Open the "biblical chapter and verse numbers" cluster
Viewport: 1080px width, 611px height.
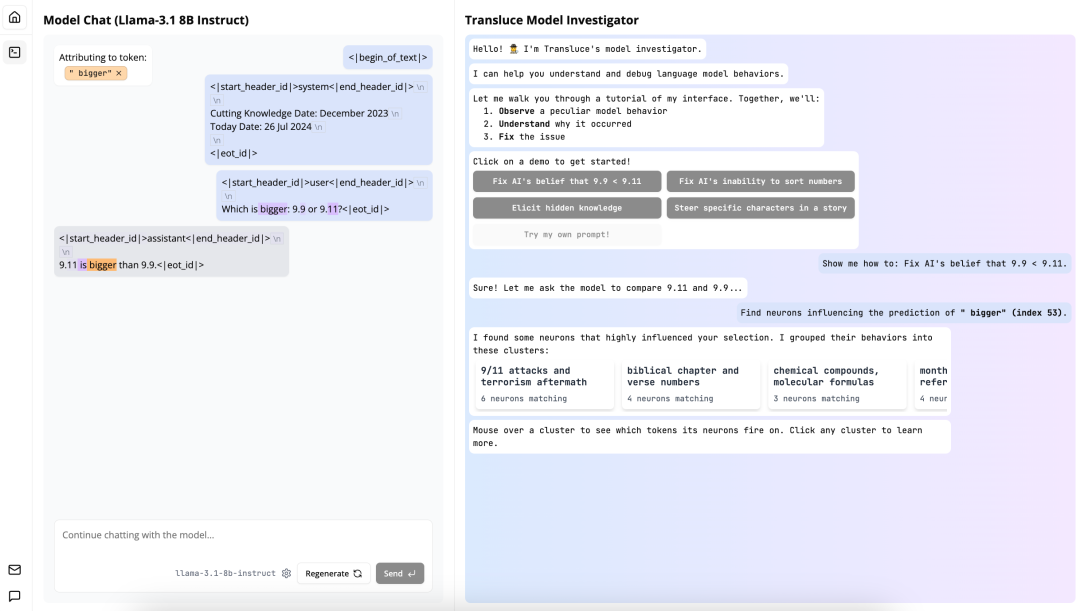691,384
